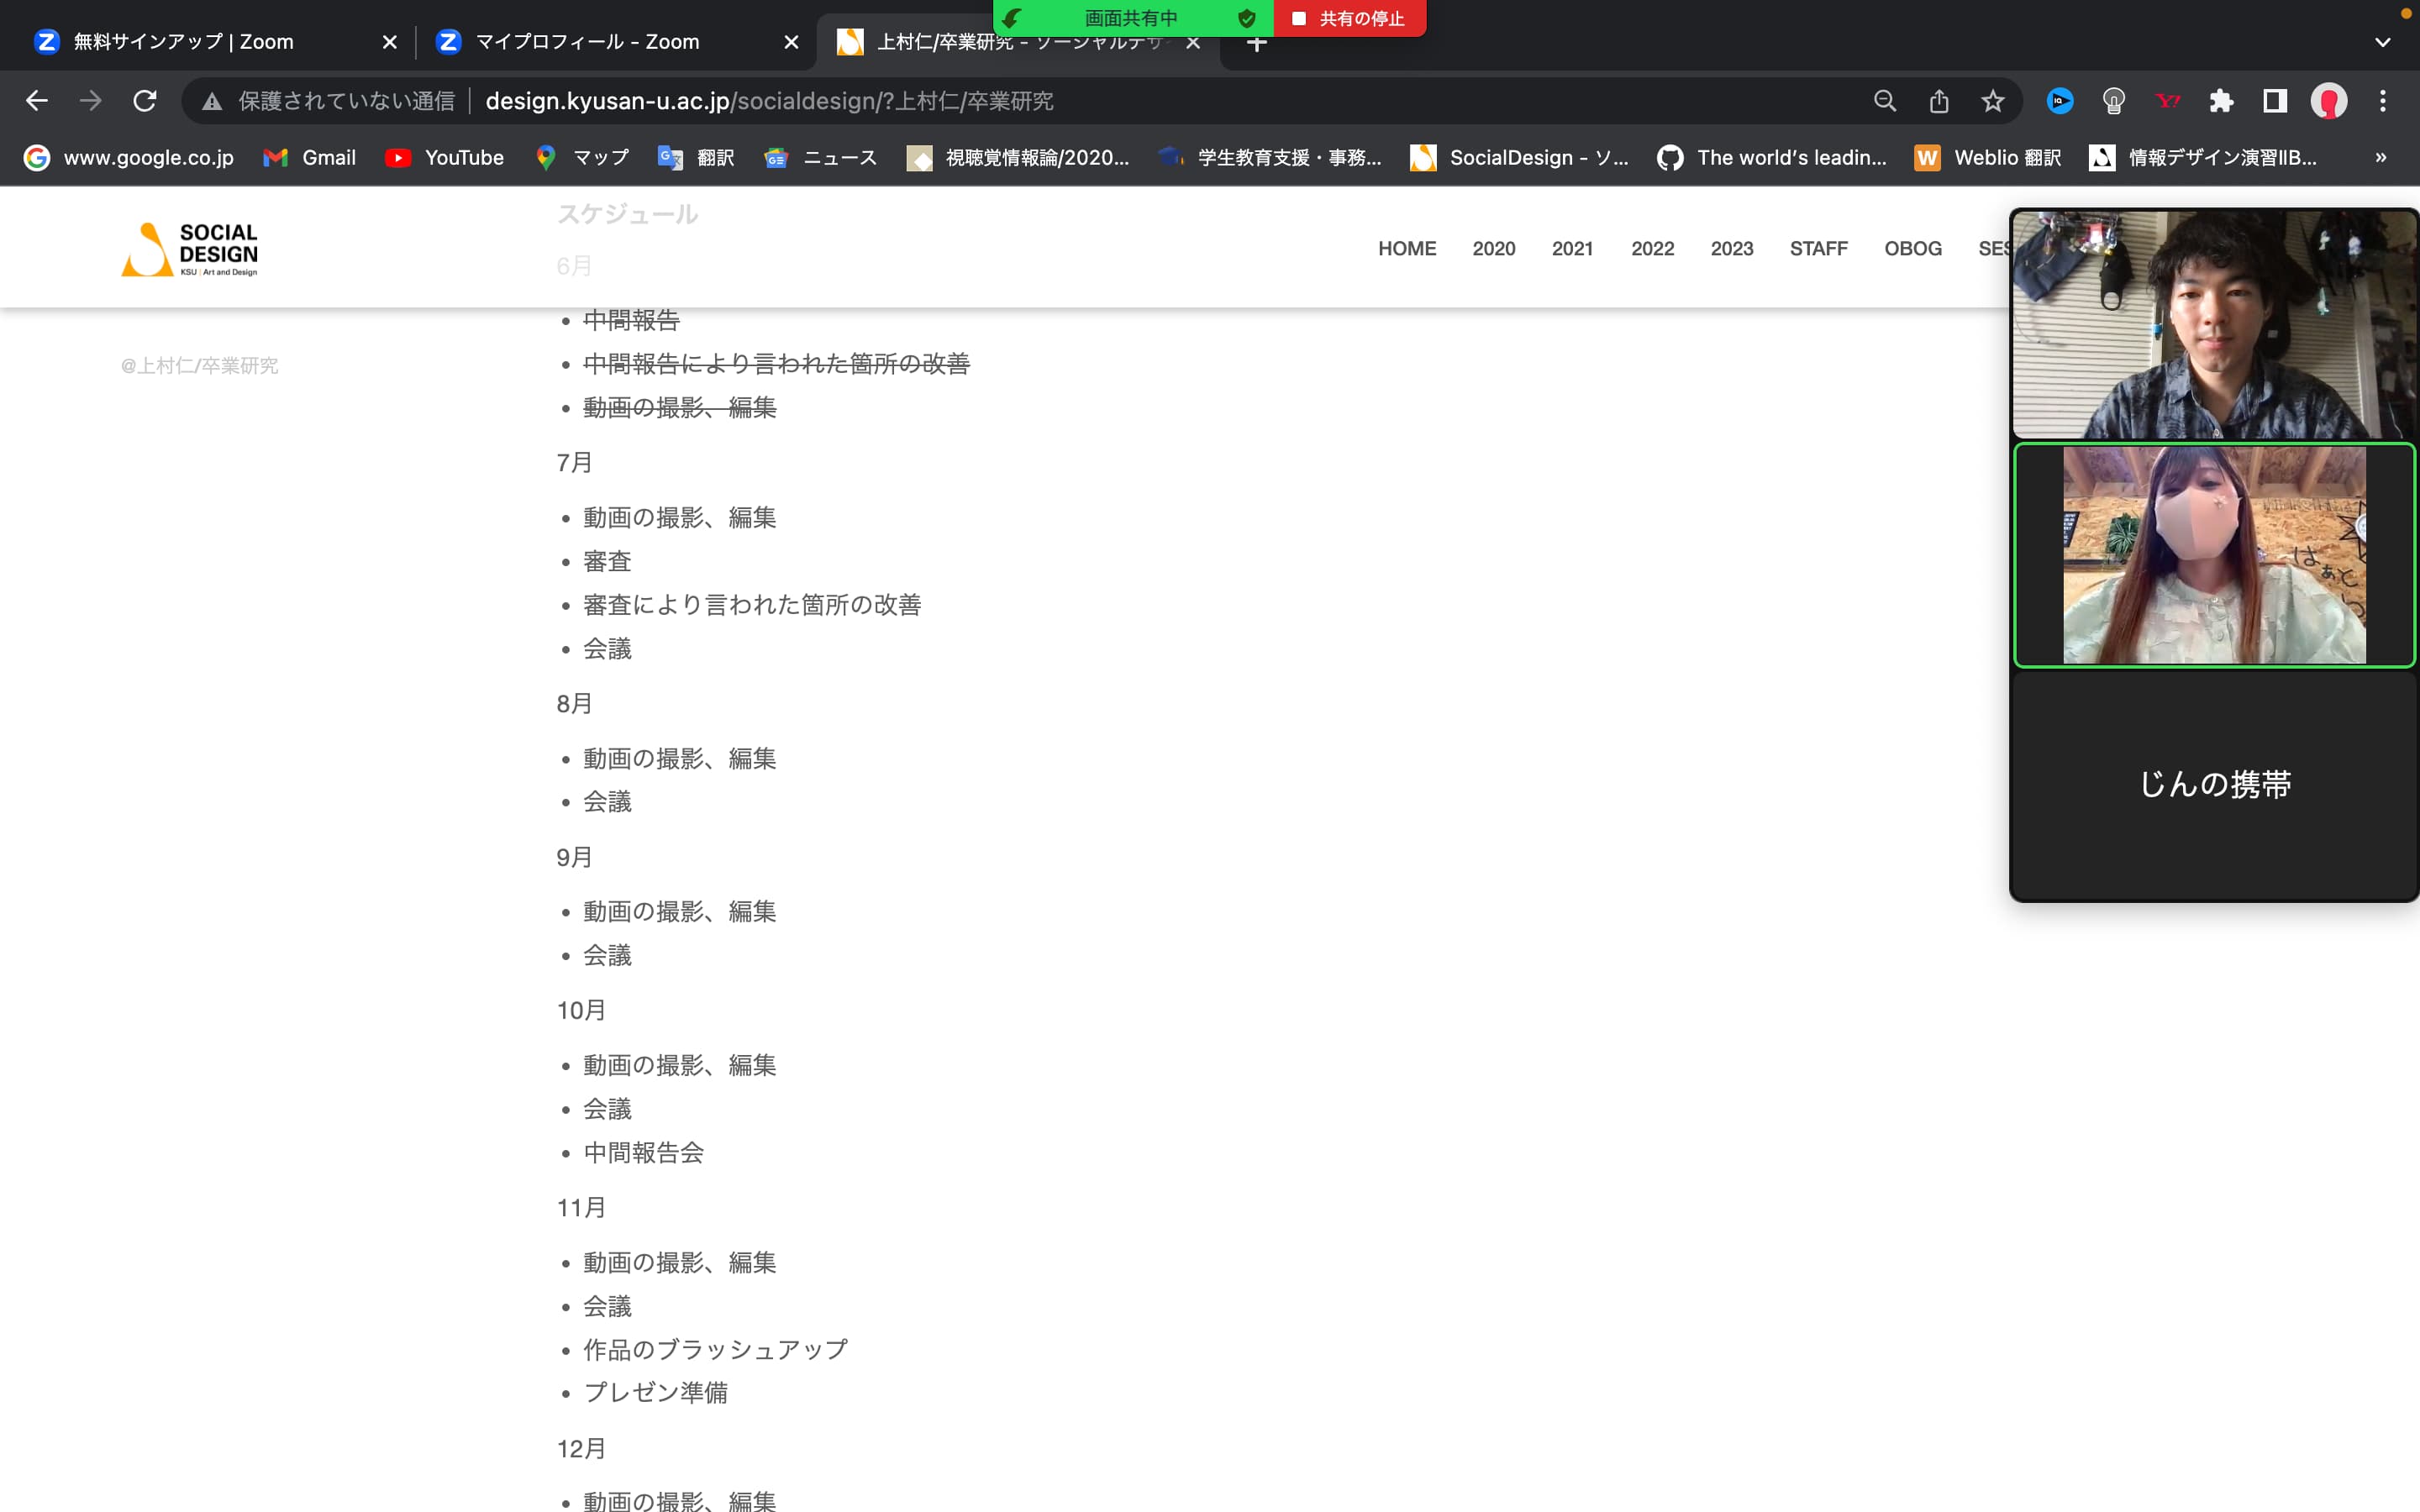Reload the current page
Viewport: 2420px width, 1512px height.
[145, 101]
